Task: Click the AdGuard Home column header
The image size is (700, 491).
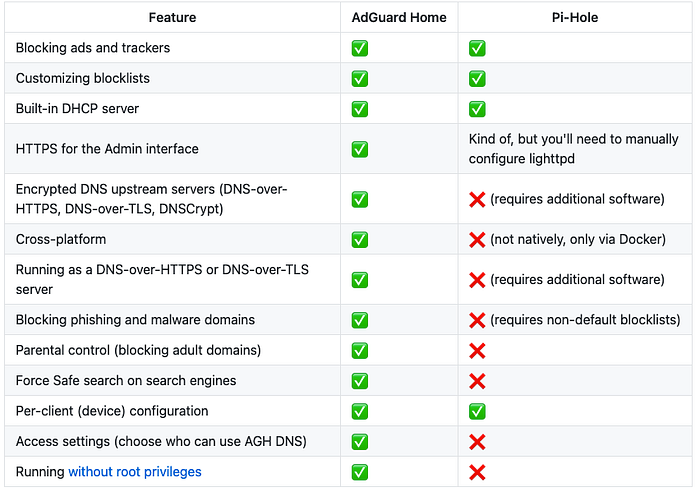Action: 399,17
